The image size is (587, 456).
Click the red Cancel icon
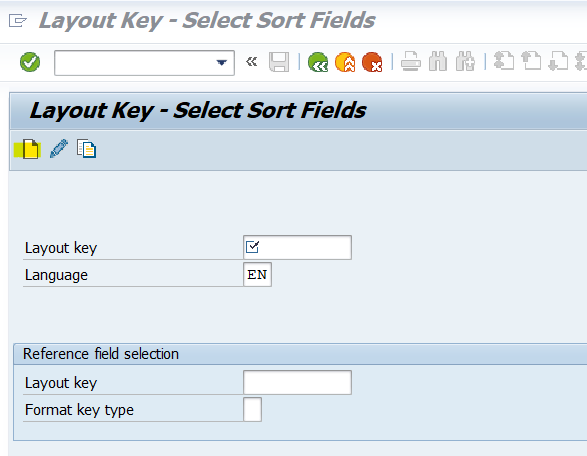(x=372, y=62)
